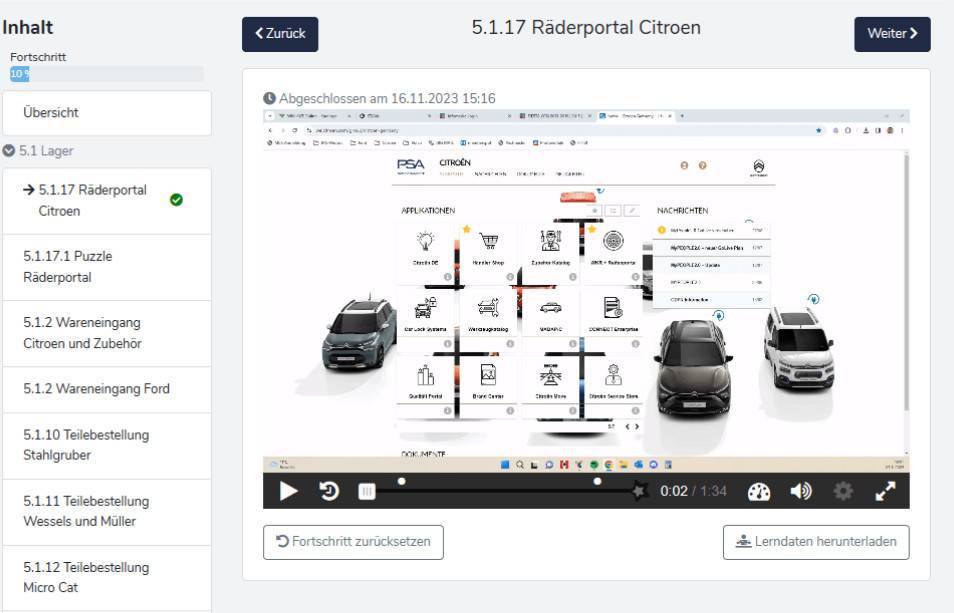Rewind the video ten seconds
Screen dimensions: 954x613
point(329,491)
